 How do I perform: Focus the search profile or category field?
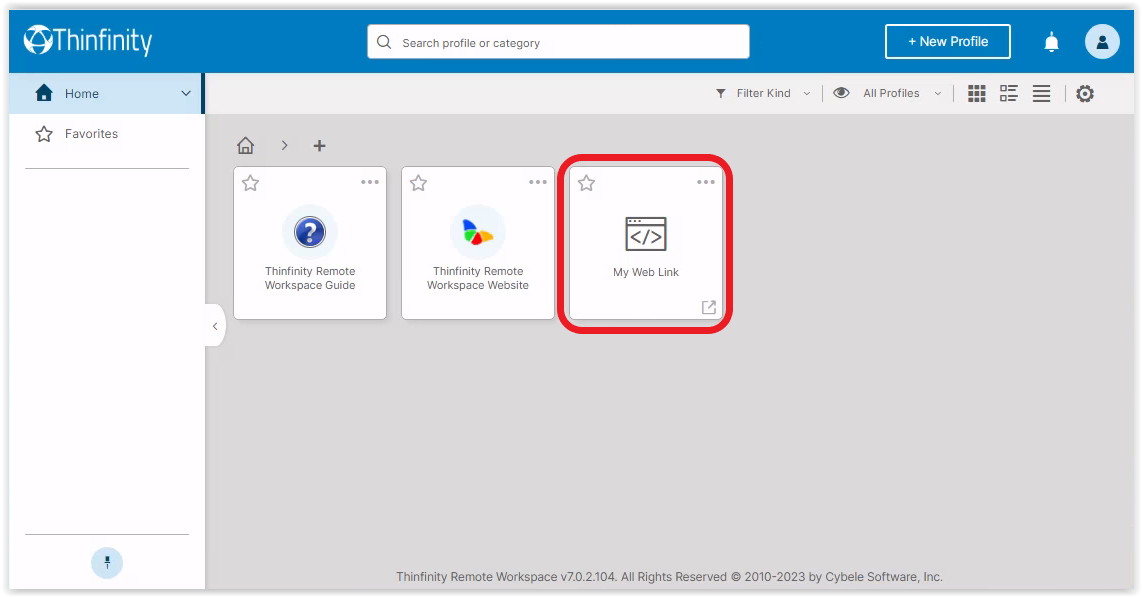click(558, 41)
